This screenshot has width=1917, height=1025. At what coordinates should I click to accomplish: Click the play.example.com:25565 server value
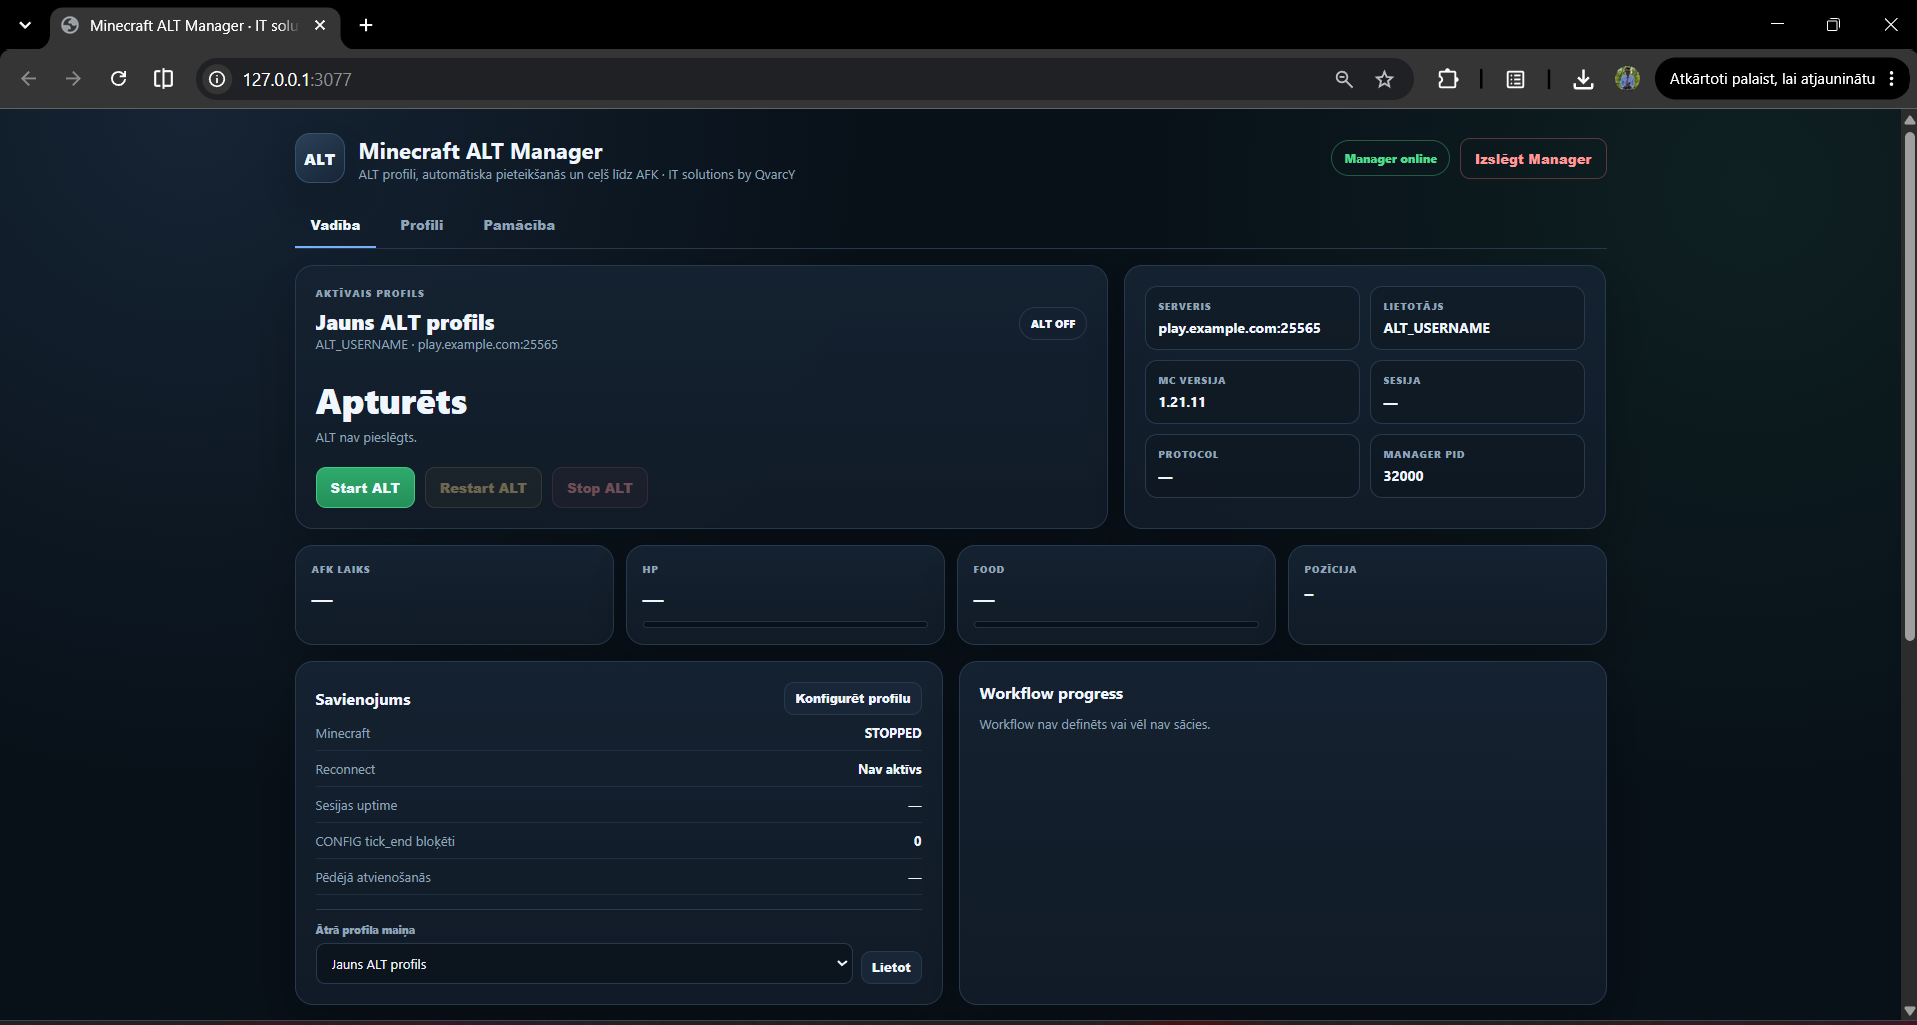(1239, 328)
